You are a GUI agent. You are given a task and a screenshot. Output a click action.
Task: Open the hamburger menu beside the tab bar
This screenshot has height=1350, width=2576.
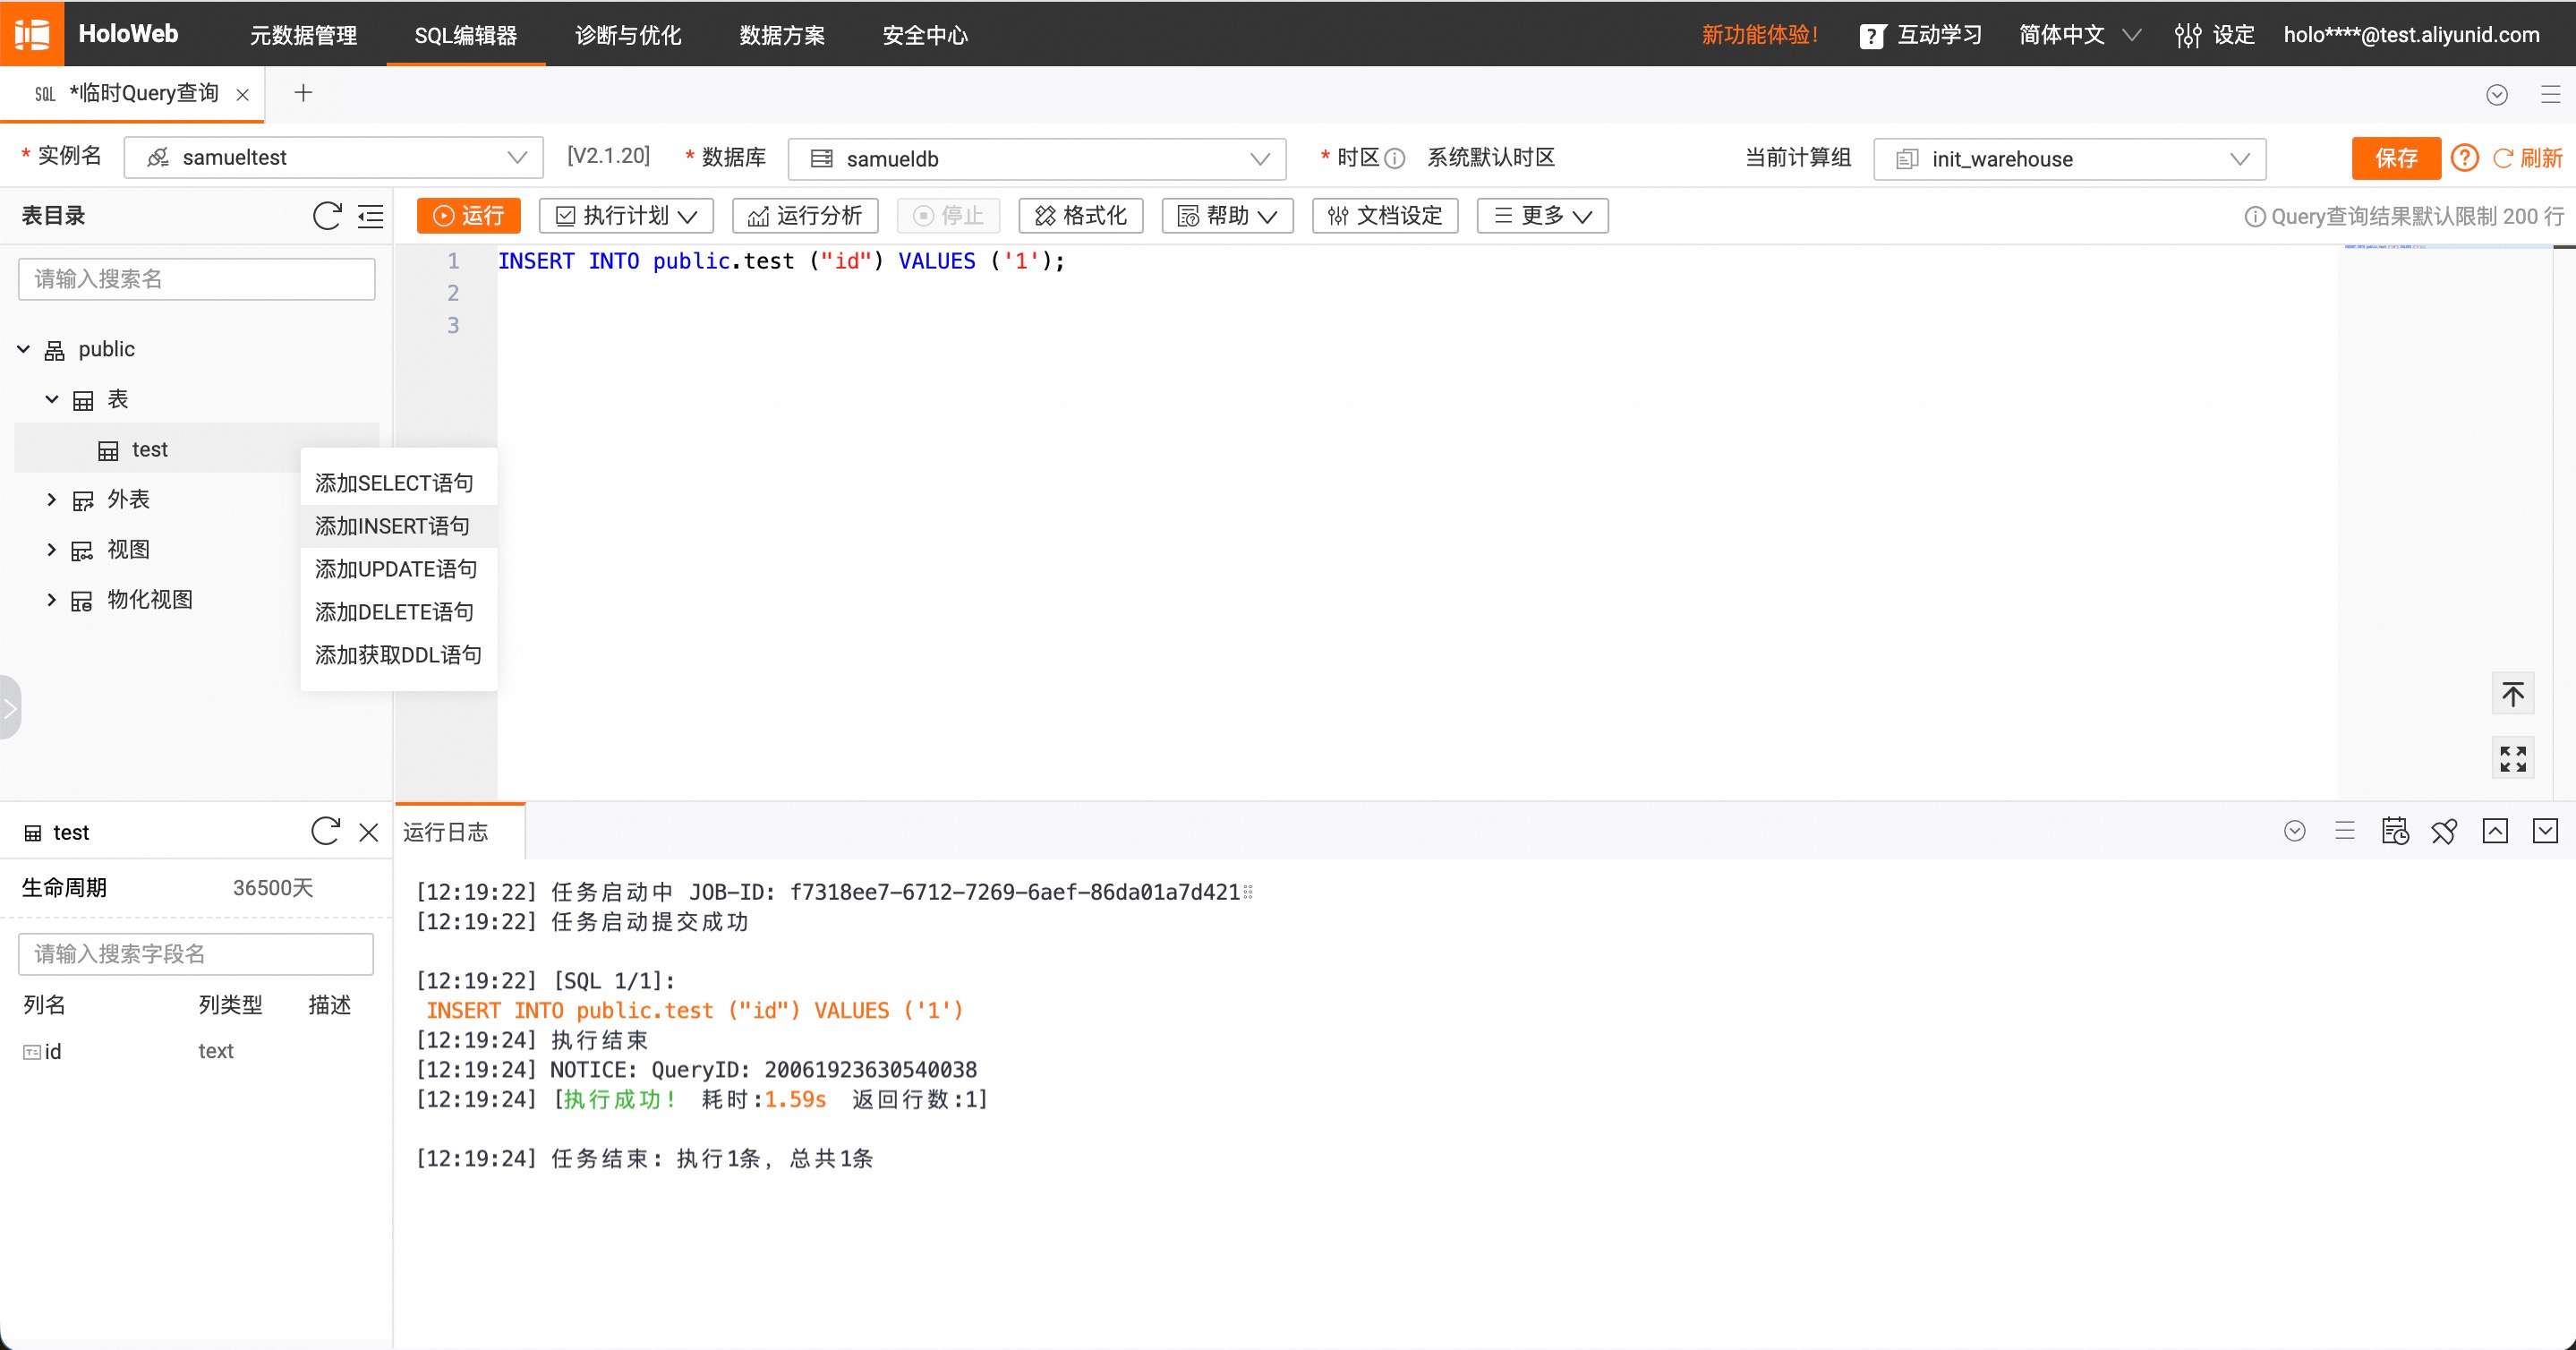(2550, 94)
